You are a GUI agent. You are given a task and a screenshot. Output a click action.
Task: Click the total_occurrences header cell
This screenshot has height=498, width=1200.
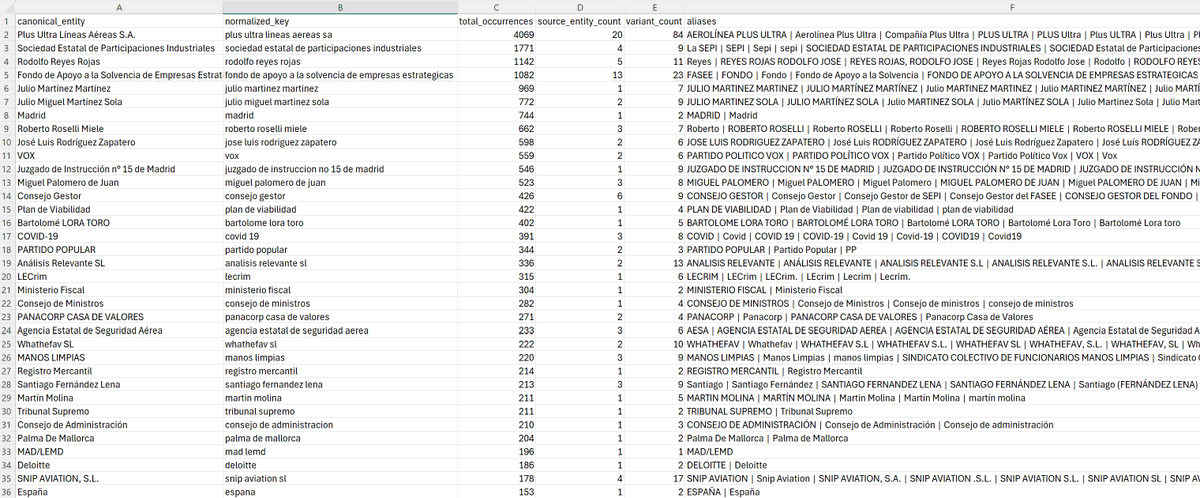(x=495, y=21)
